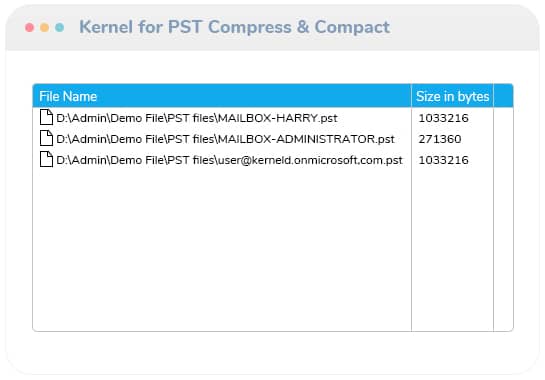This screenshot has width=545, height=380.
Task: Click the empty header cell right of Size in bytes
Action: click(x=503, y=96)
